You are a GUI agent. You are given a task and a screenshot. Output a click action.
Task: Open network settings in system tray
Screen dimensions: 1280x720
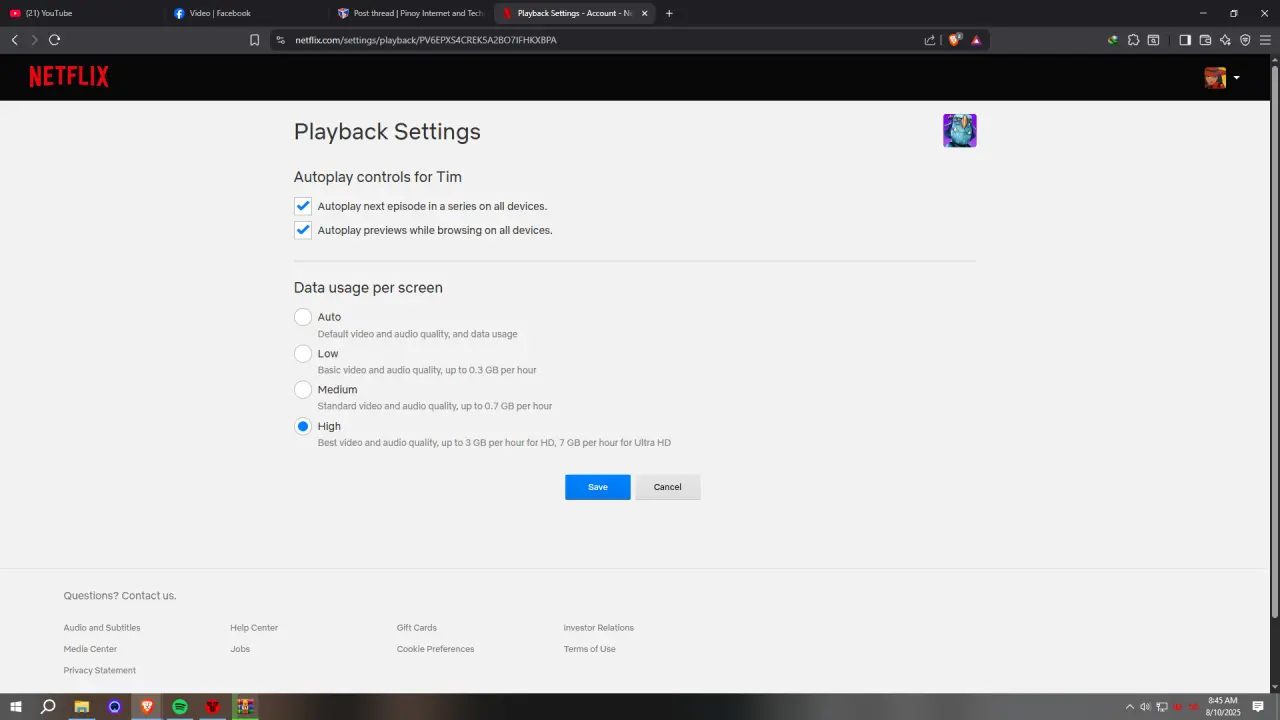[x=1162, y=707]
